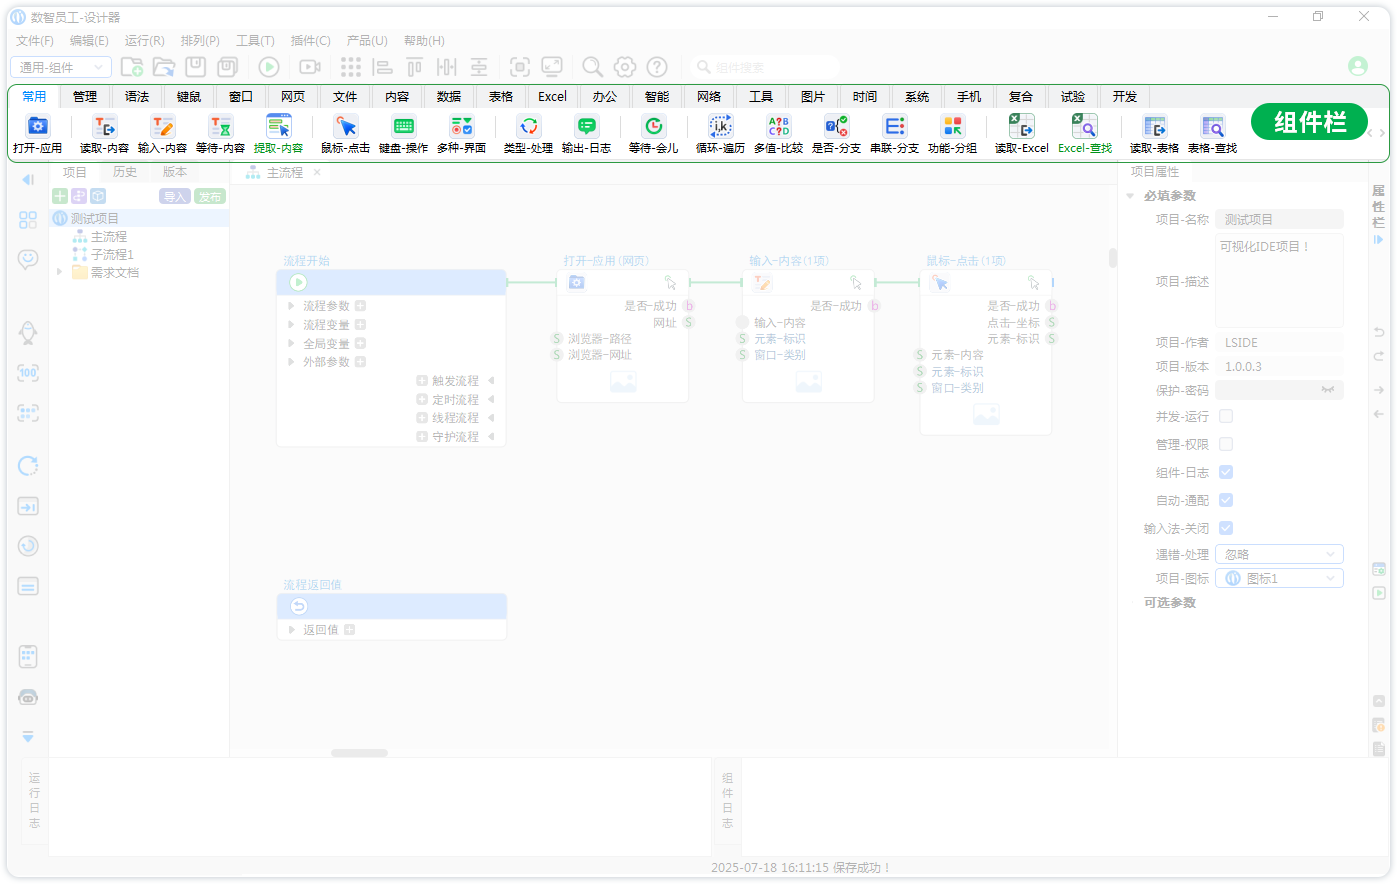This screenshot has height=884, width=1397.
Task: Click the 发布 publish button
Action: [x=210, y=197]
